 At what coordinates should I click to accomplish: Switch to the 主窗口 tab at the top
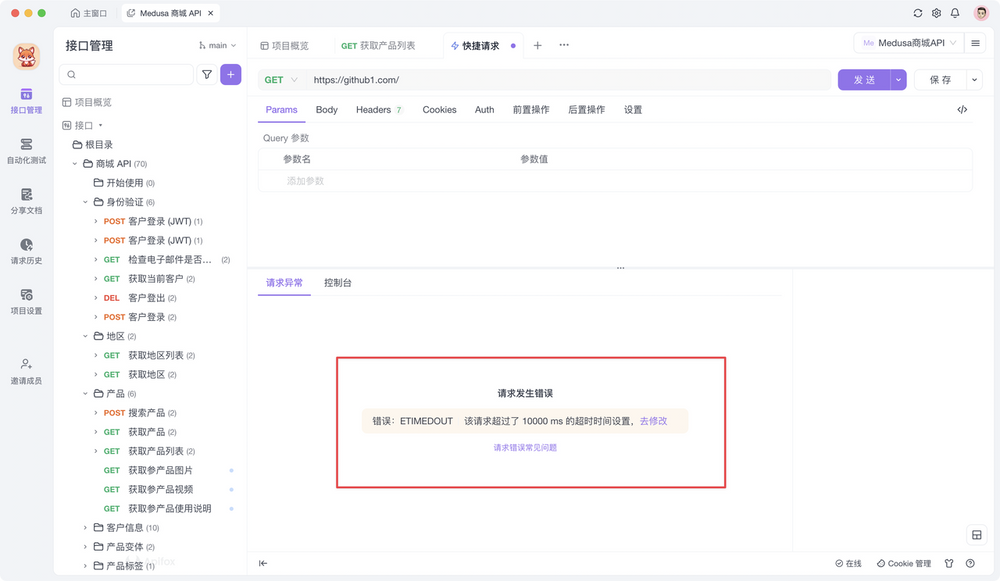point(88,13)
